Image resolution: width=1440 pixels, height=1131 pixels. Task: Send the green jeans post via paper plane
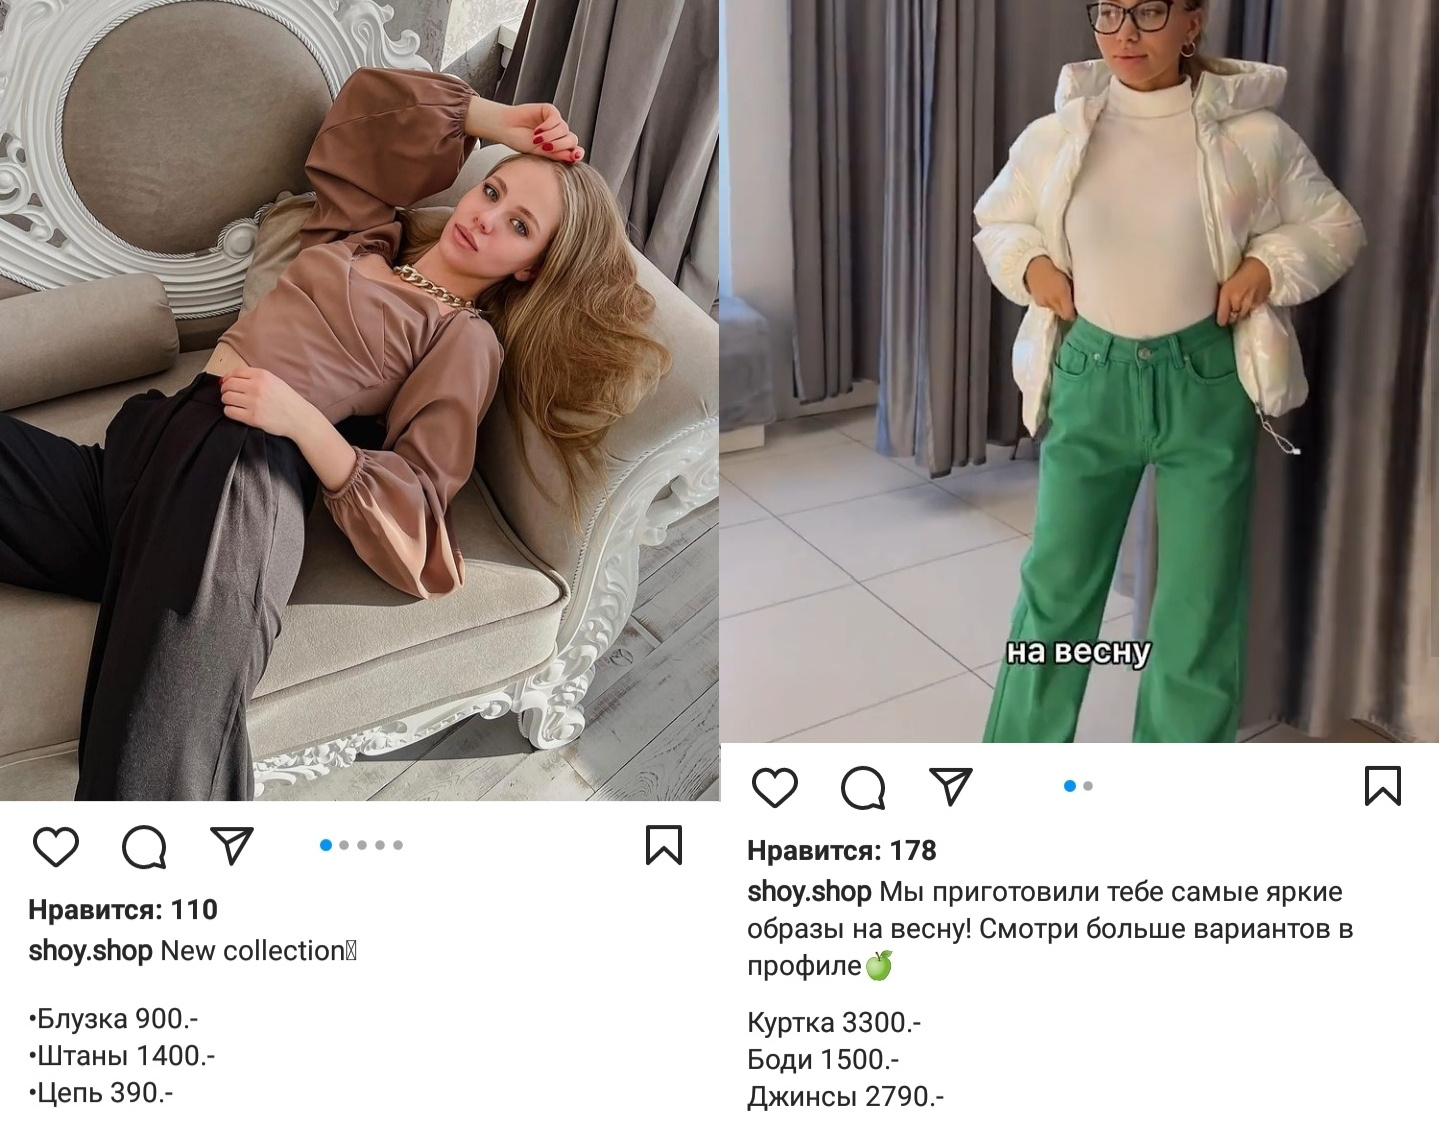951,787
